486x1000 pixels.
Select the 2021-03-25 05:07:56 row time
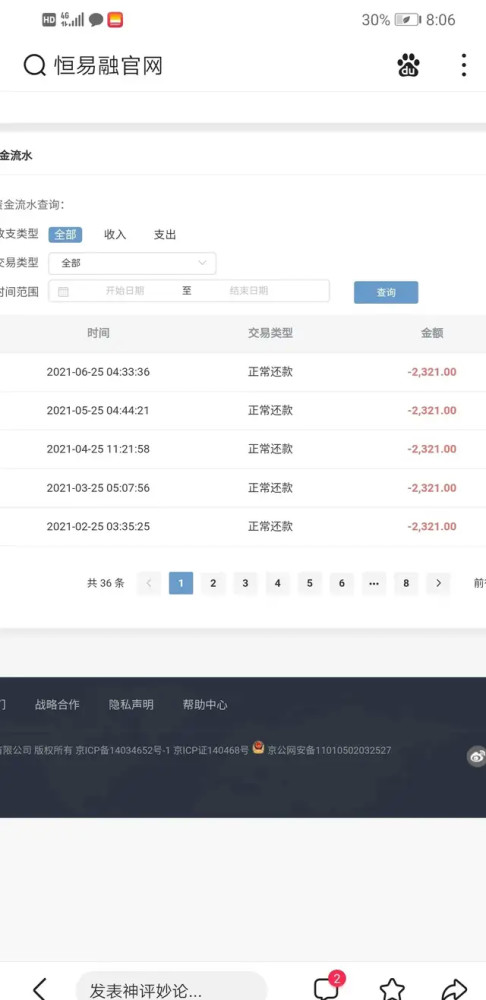98,488
